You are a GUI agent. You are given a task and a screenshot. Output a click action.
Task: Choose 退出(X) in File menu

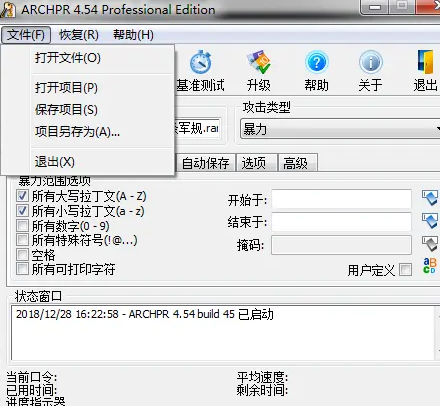click(102, 162)
